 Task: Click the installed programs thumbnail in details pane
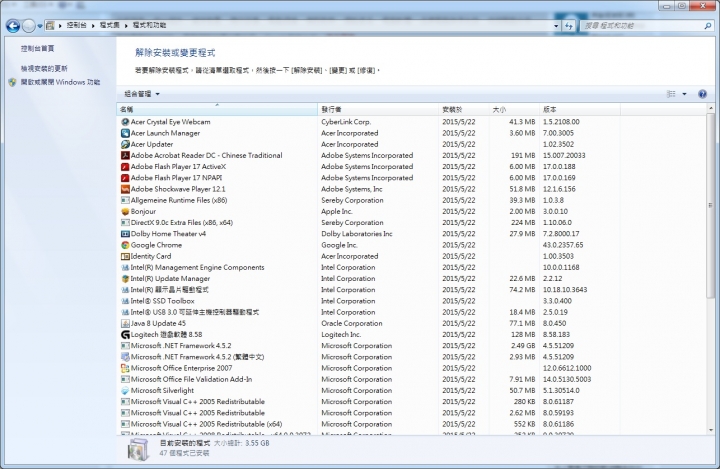click(138, 449)
